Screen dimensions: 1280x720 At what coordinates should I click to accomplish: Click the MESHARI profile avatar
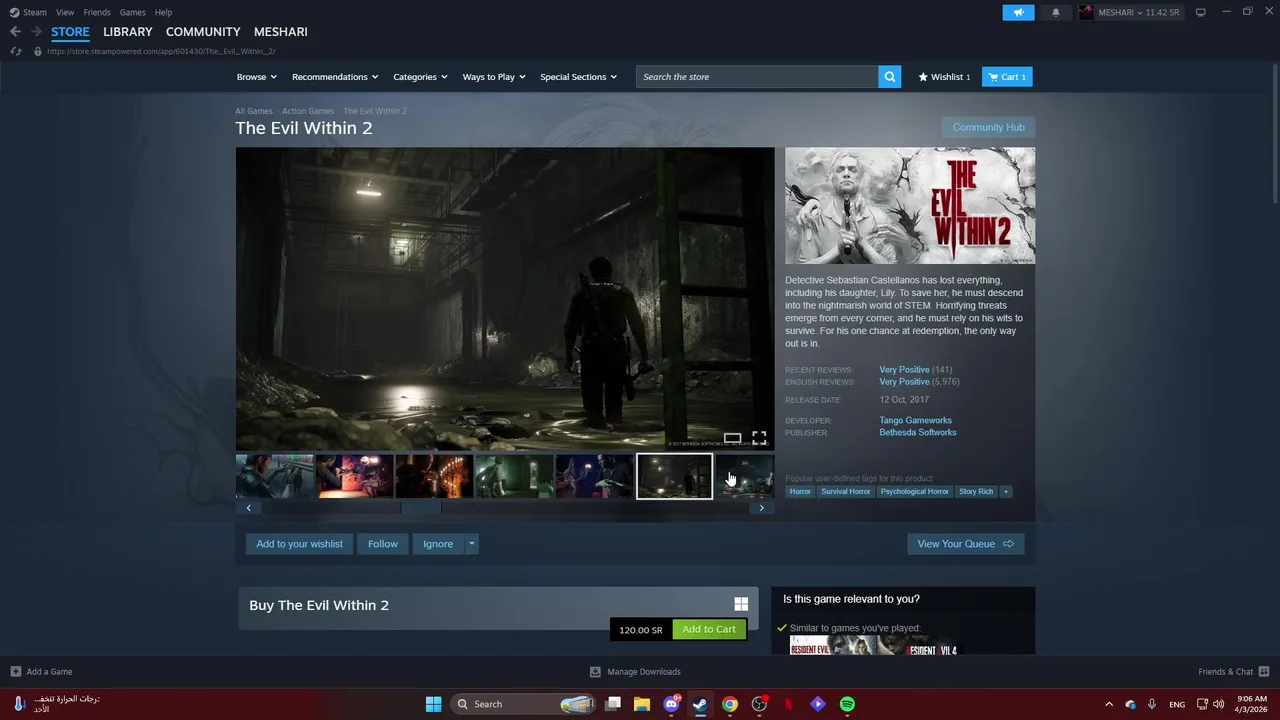[1087, 12]
